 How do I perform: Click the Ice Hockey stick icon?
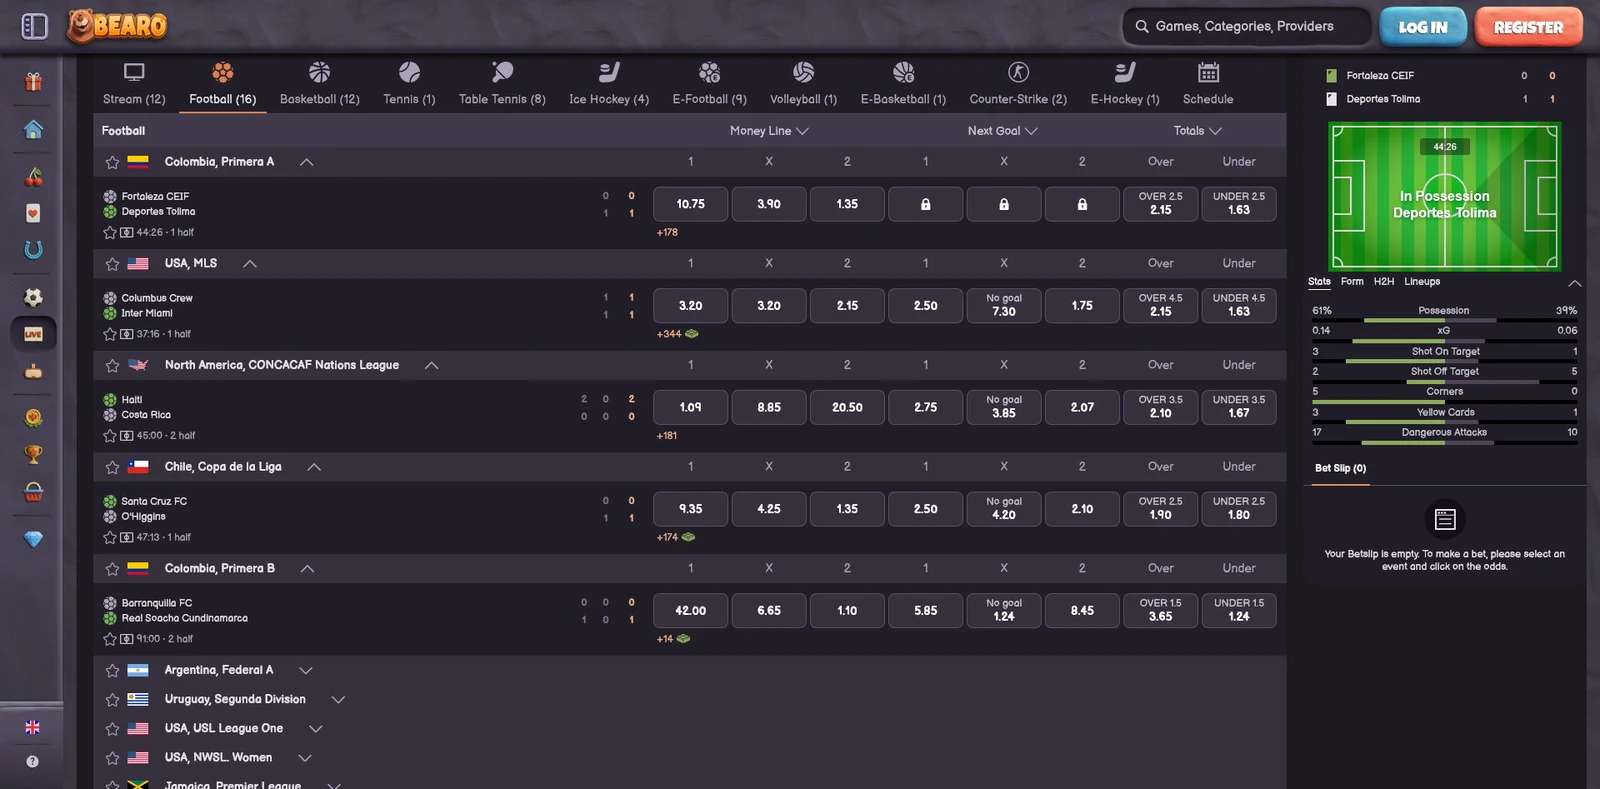pyautogui.click(x=609, y=72)
